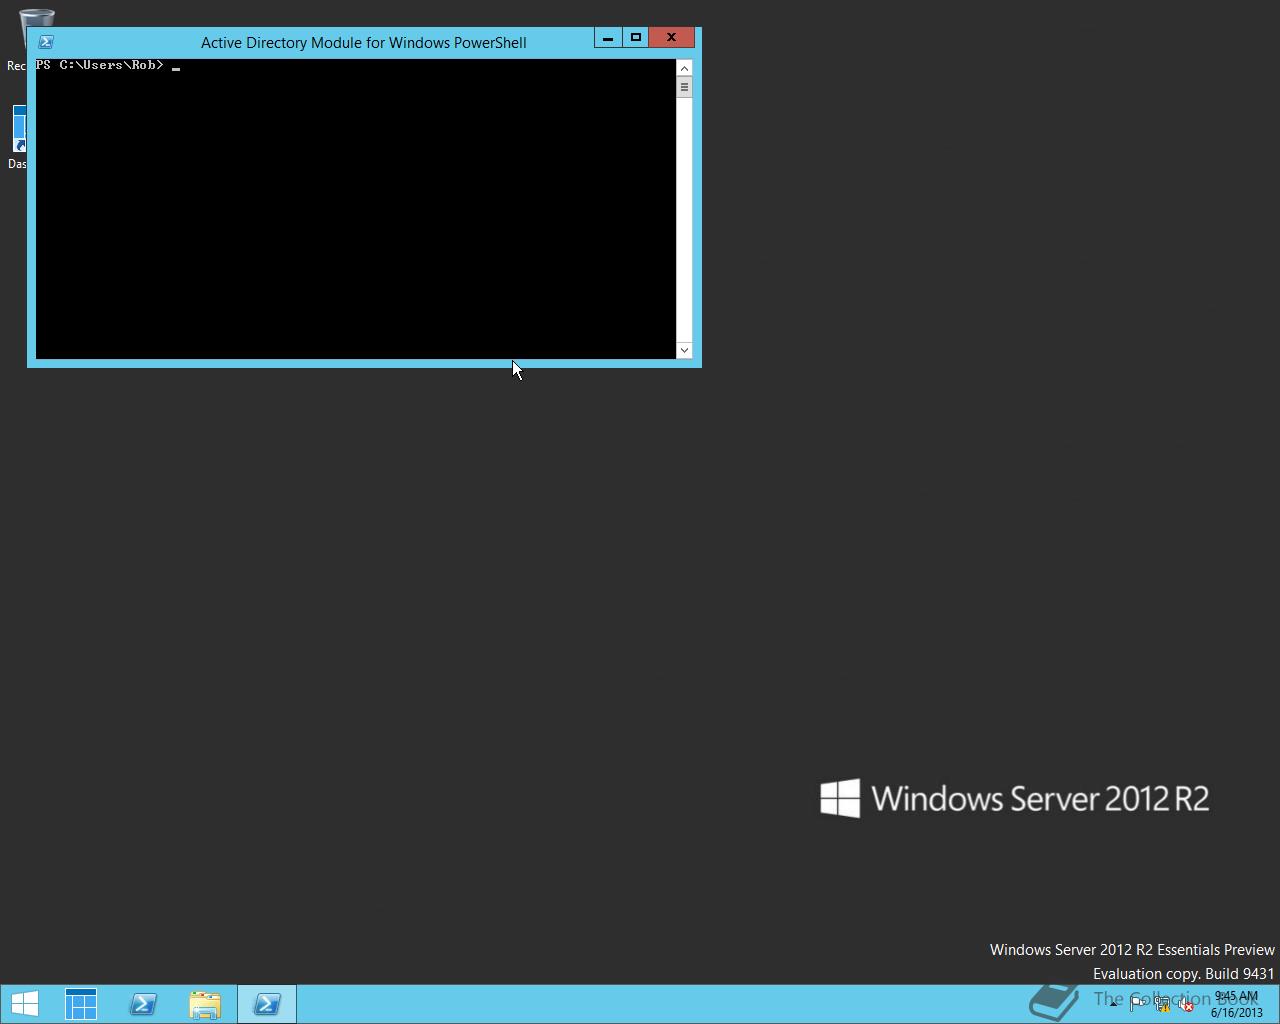Click the PowerShell console scrollbar thumb
Screen dimensions: 1280x1024
point(684,87)
